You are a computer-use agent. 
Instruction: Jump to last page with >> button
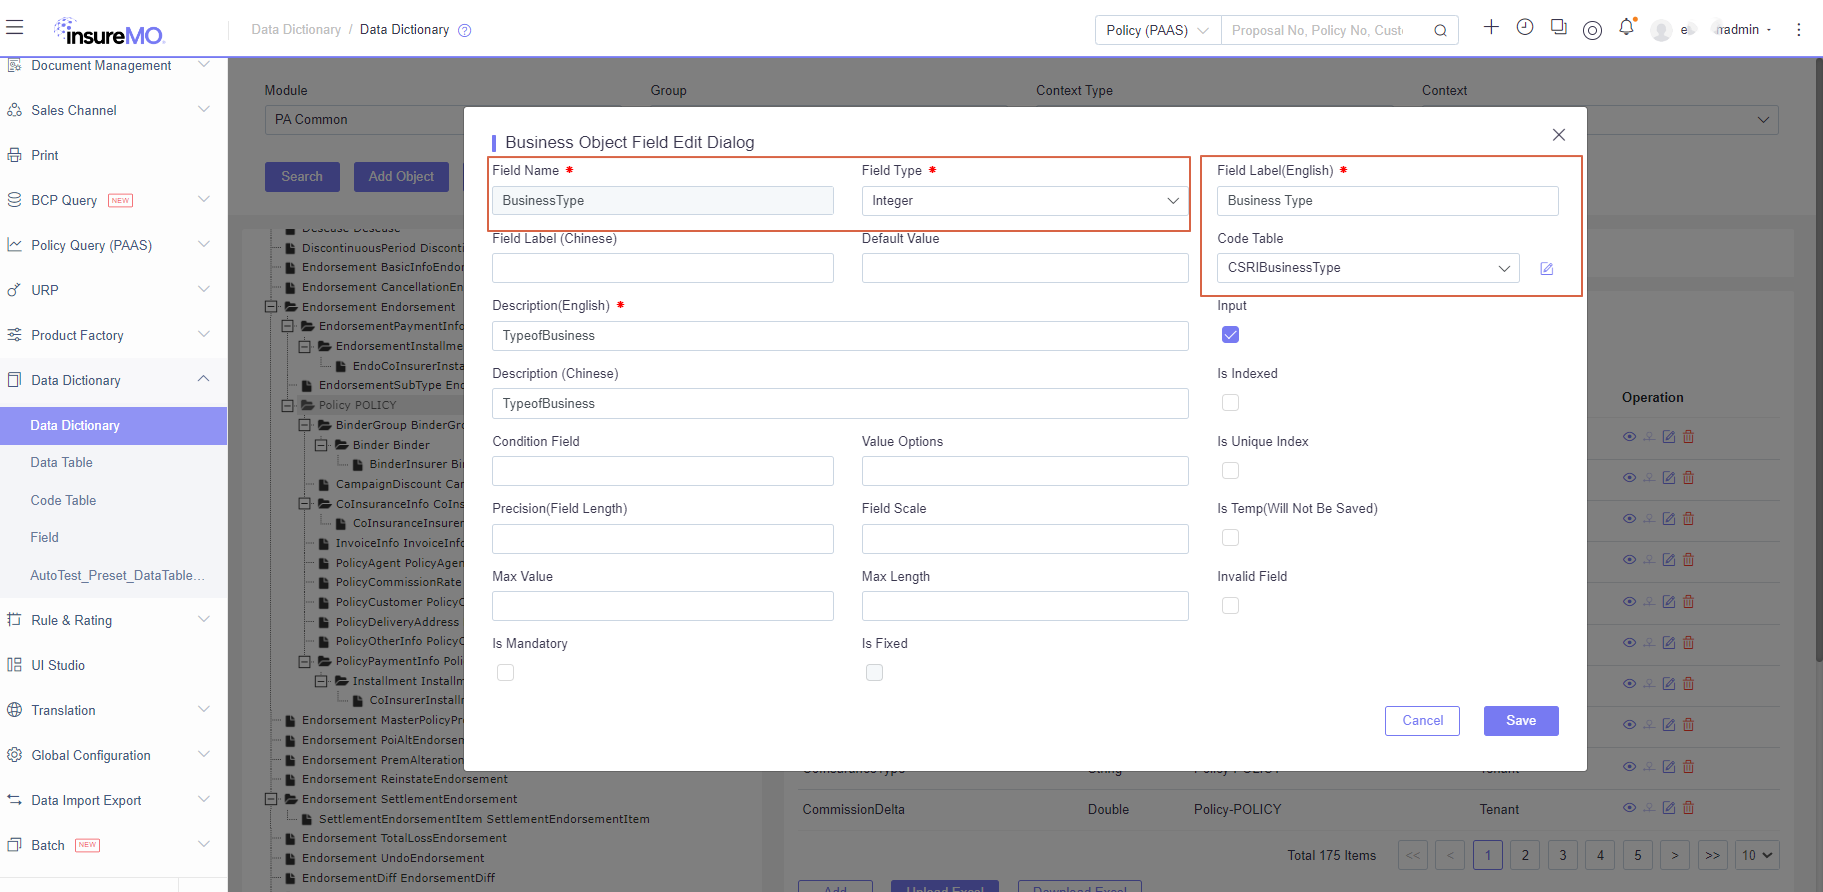click(1713, 855)
